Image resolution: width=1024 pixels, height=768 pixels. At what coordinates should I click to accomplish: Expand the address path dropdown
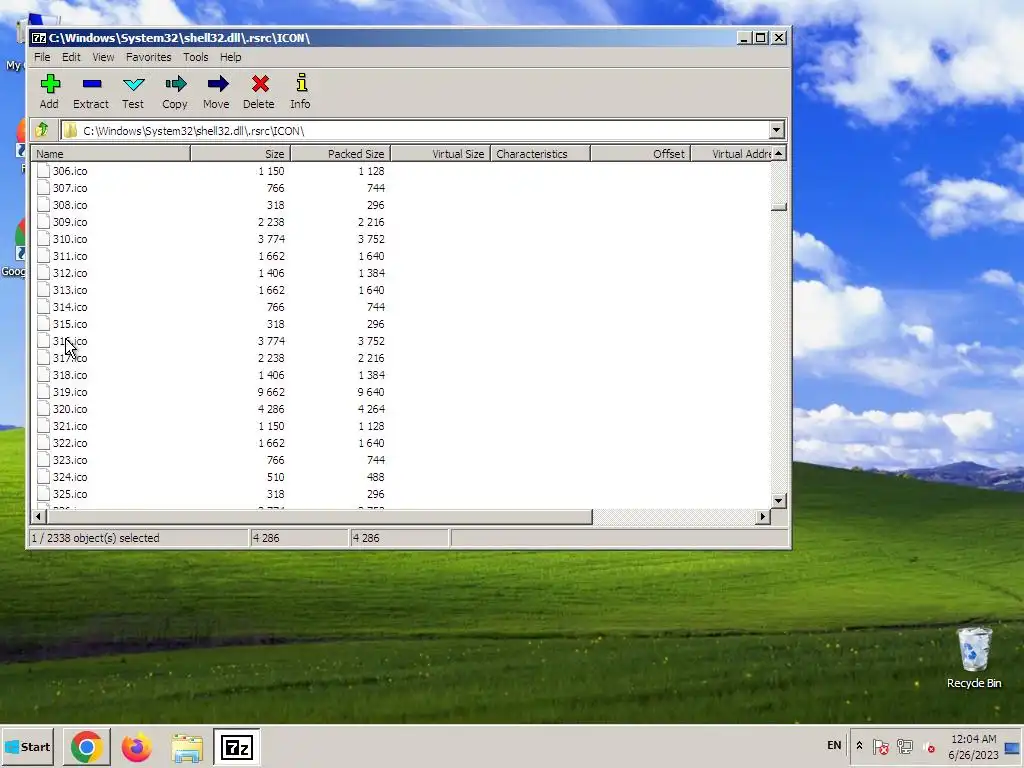click(x=776, y=130)
